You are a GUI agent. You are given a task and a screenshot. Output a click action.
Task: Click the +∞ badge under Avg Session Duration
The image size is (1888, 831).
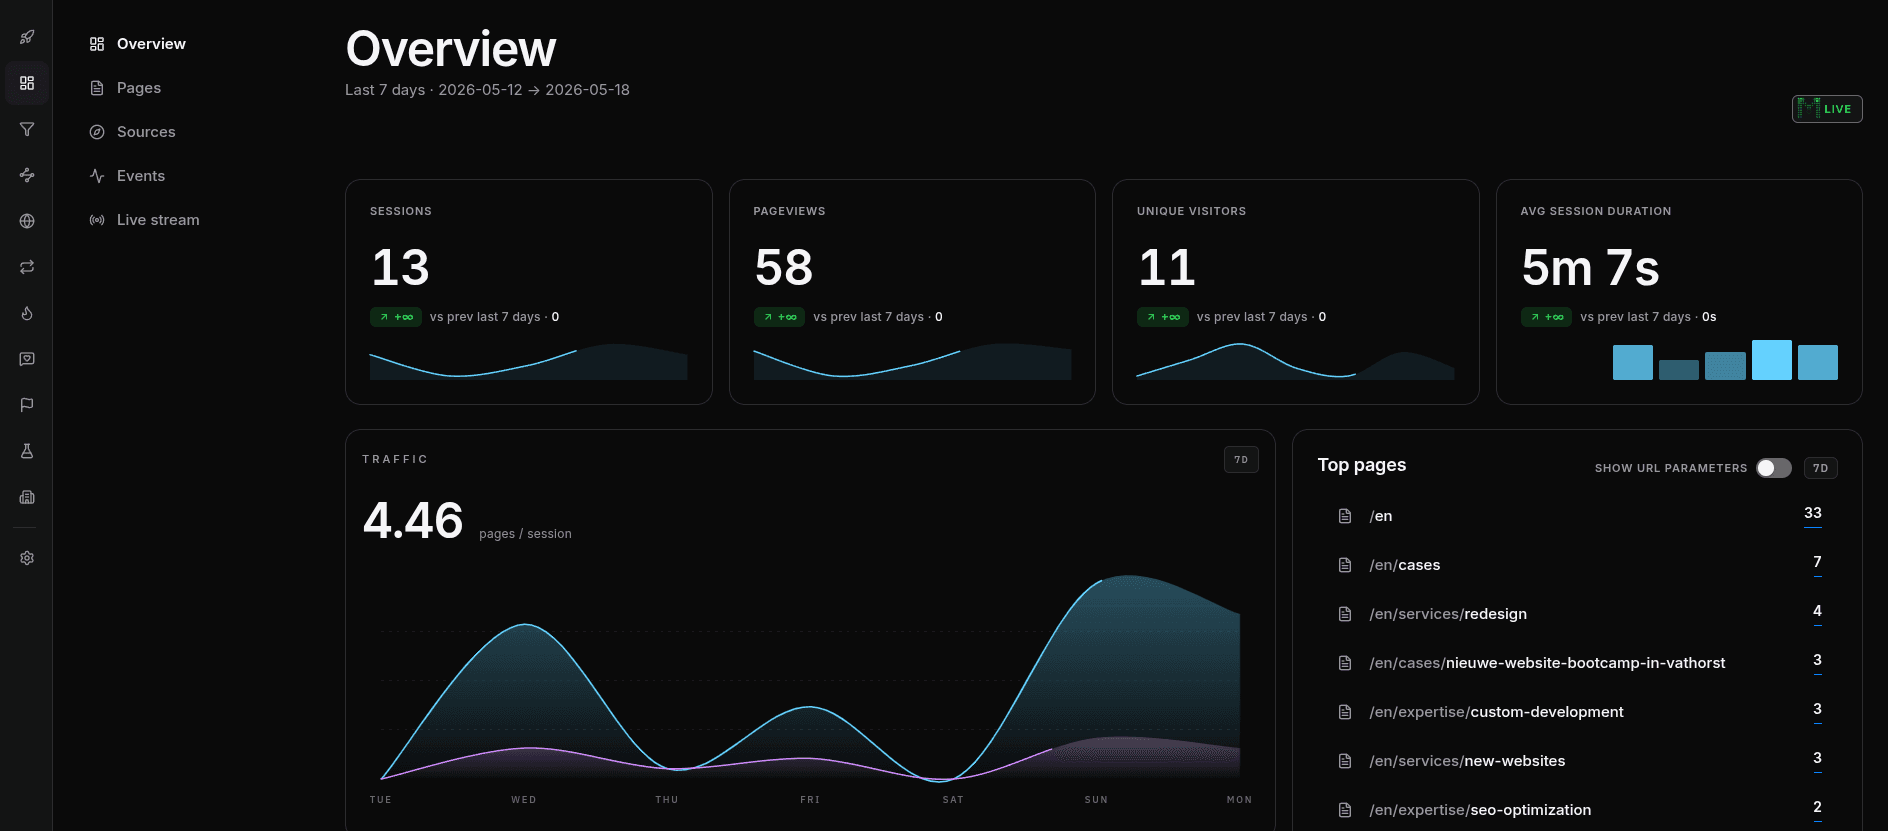1546,317
